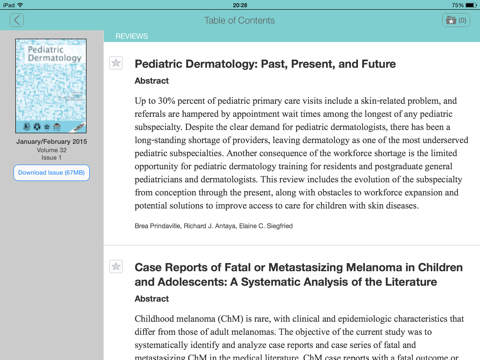Tap the Abstract heading of the melanoma article
Viewport: 480px width, 360px height.
coord(152,299)
